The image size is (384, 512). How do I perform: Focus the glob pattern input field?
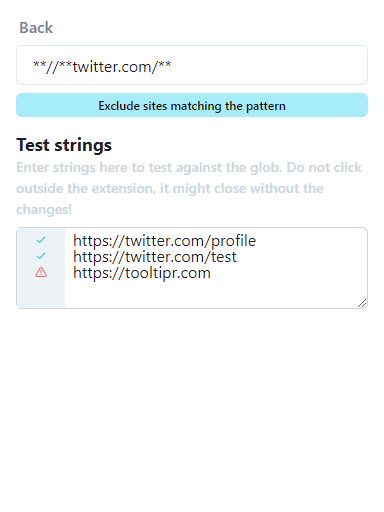(x=192, y=65)
